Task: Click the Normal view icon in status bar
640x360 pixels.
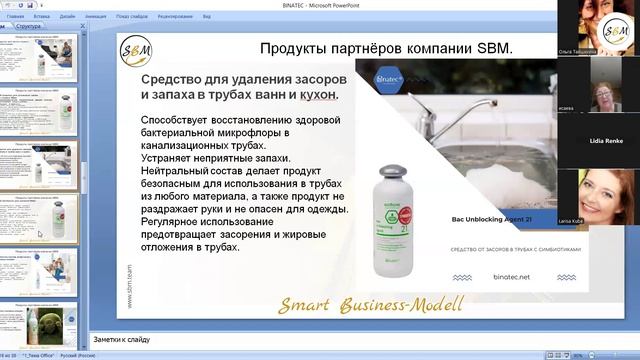Action: pos(550,356)
